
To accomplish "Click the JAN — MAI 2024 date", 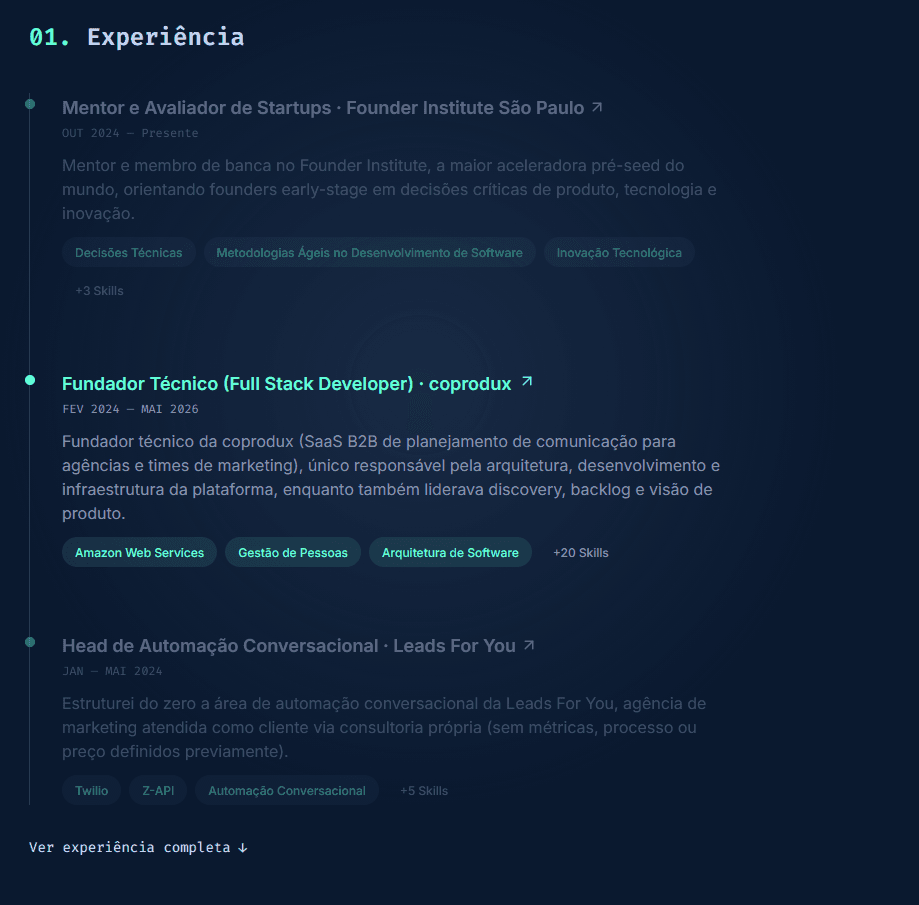I will point(112,671).
